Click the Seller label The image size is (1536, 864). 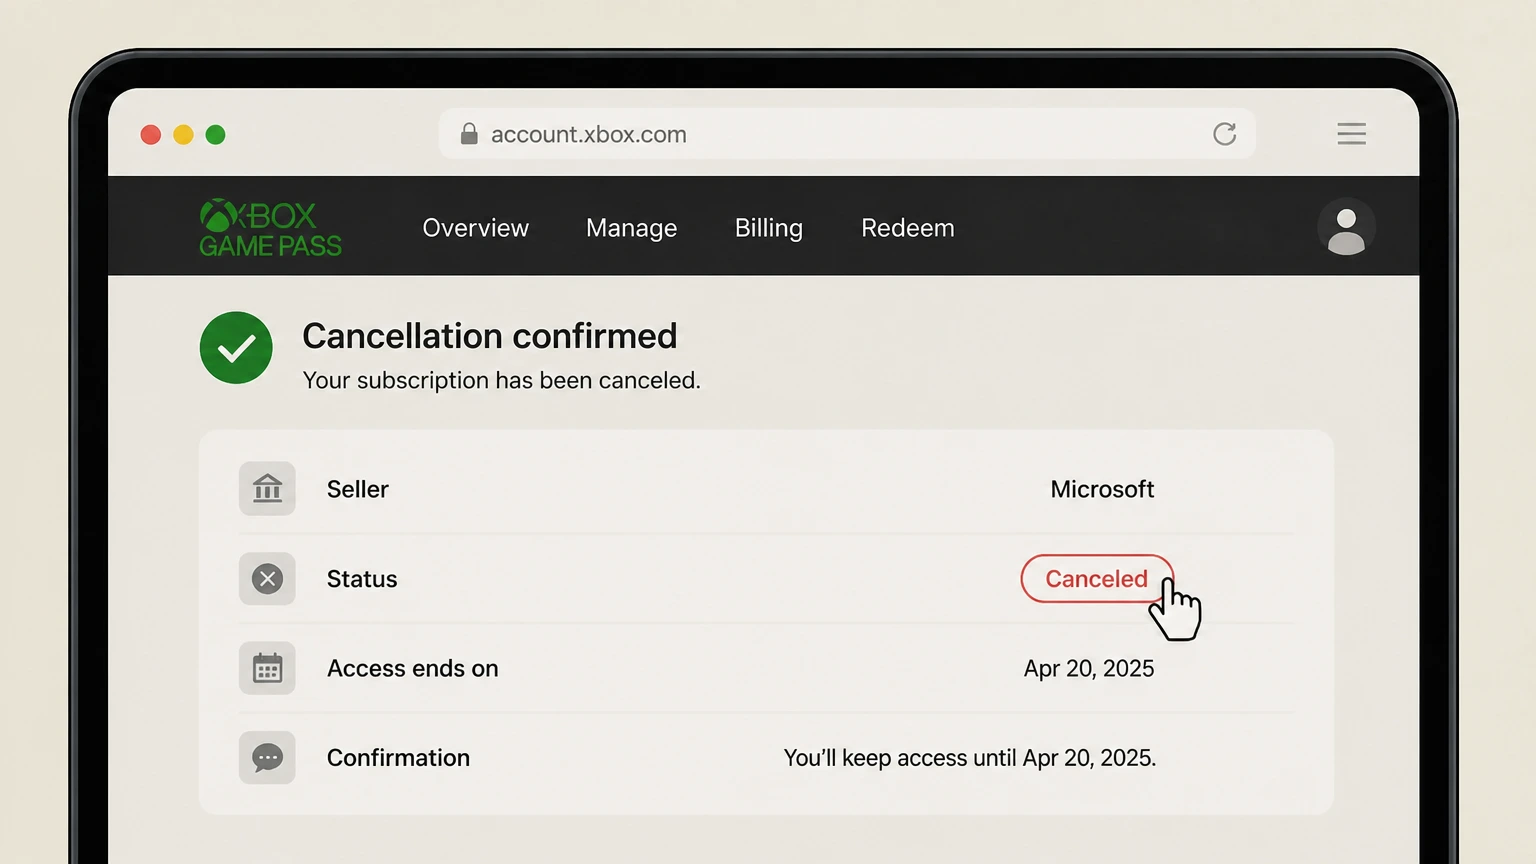[357, 489]
